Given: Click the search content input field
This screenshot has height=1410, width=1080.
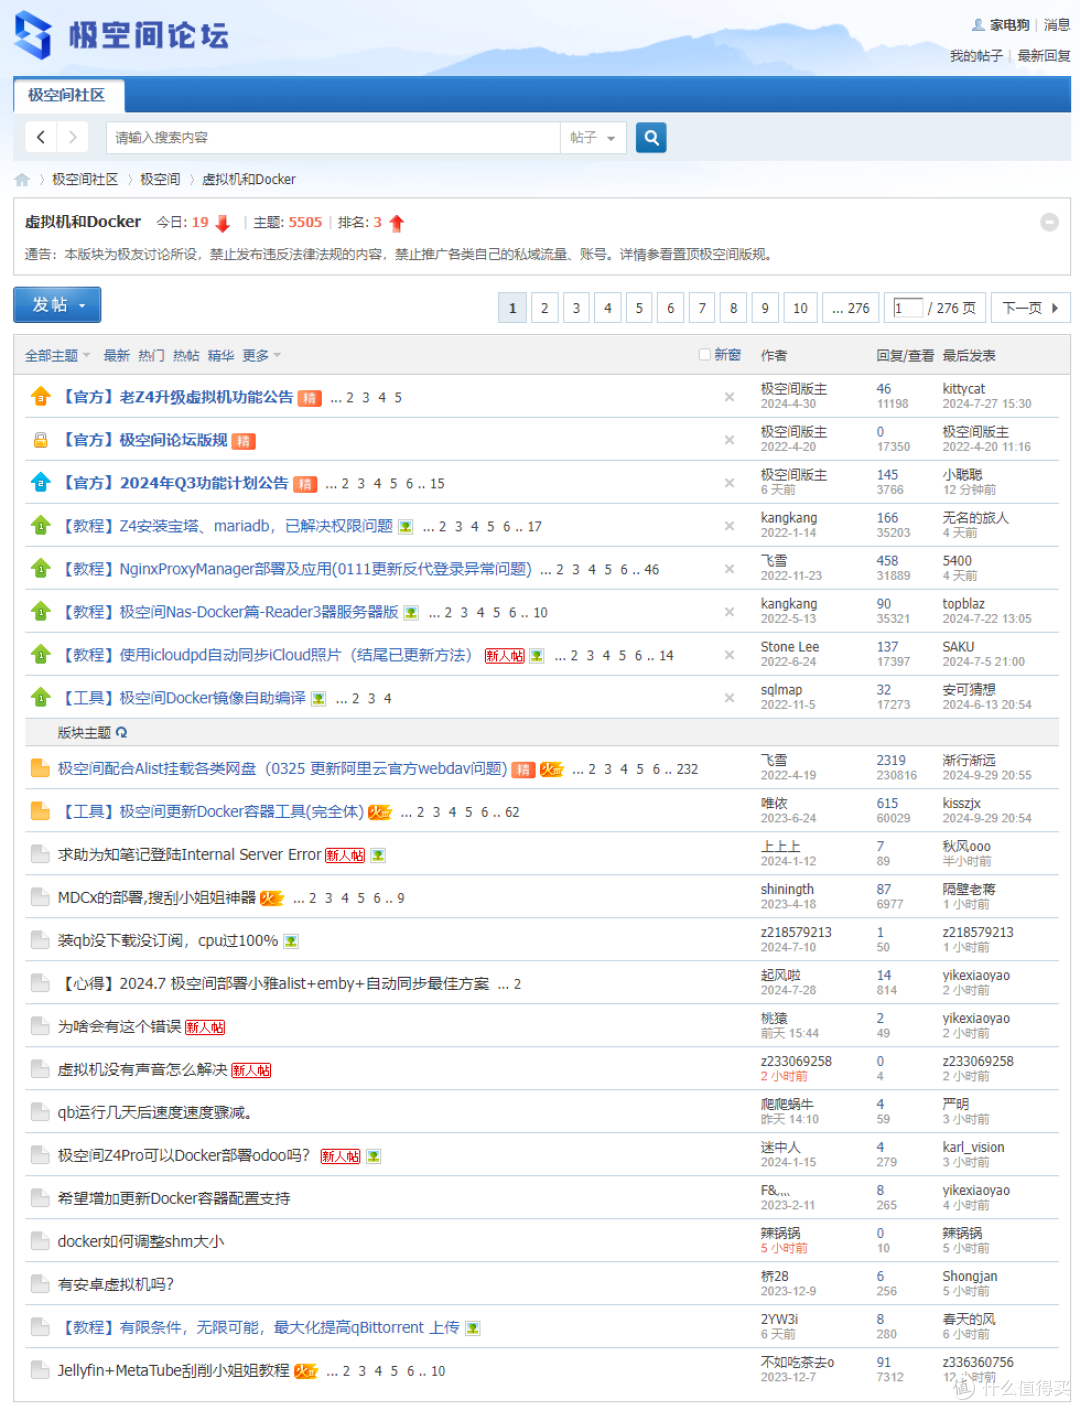Looking at the screenshot, I should click(333, 137).
